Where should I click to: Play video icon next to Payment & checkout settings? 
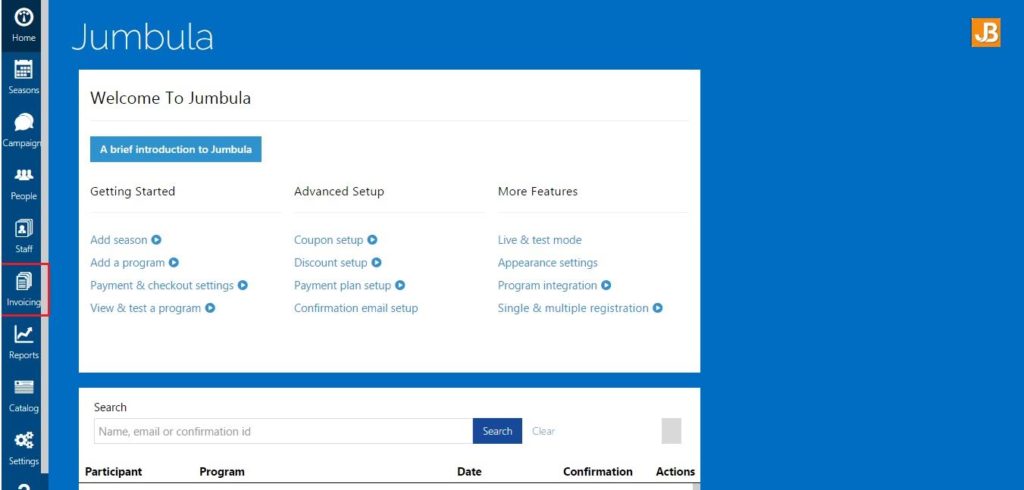(x=243, y=286)
